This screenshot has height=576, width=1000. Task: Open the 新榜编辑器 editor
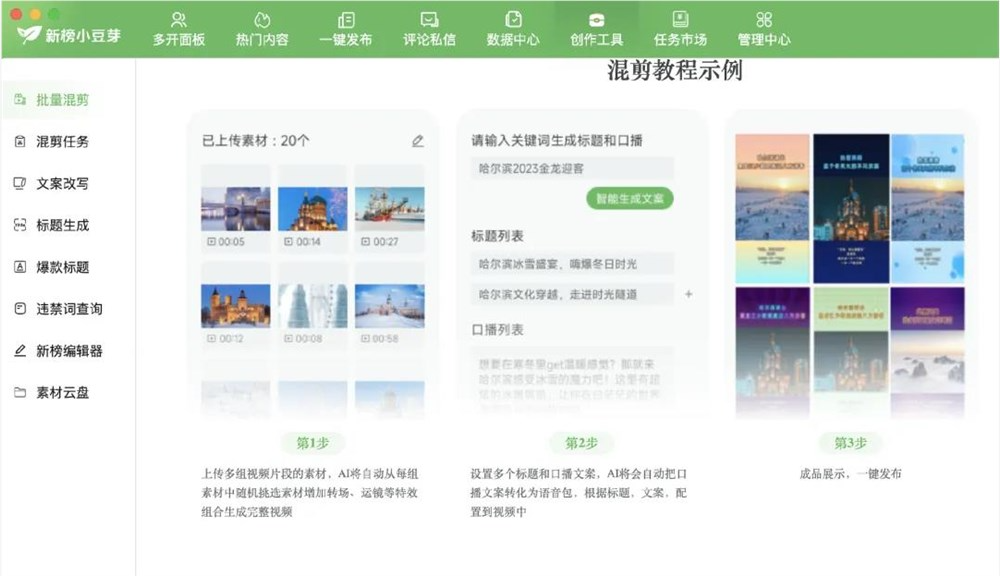pos(69,350)
